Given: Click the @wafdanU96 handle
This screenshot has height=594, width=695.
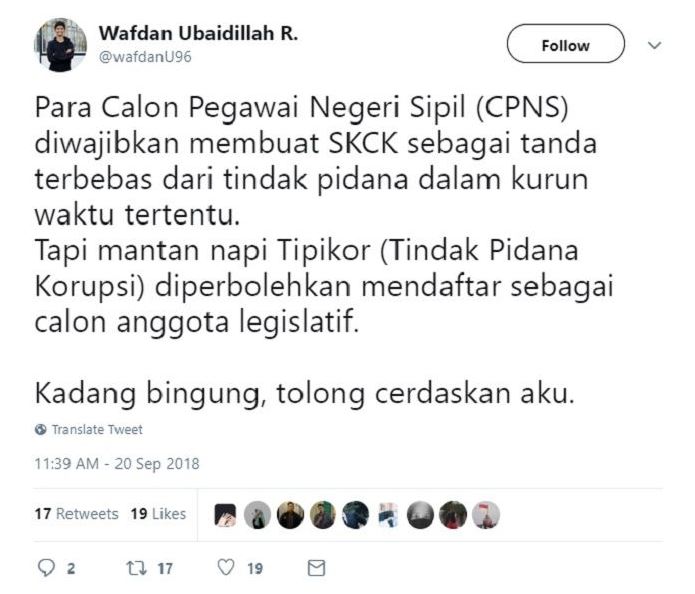Looking at the screenshot, I should coord(145,57).
